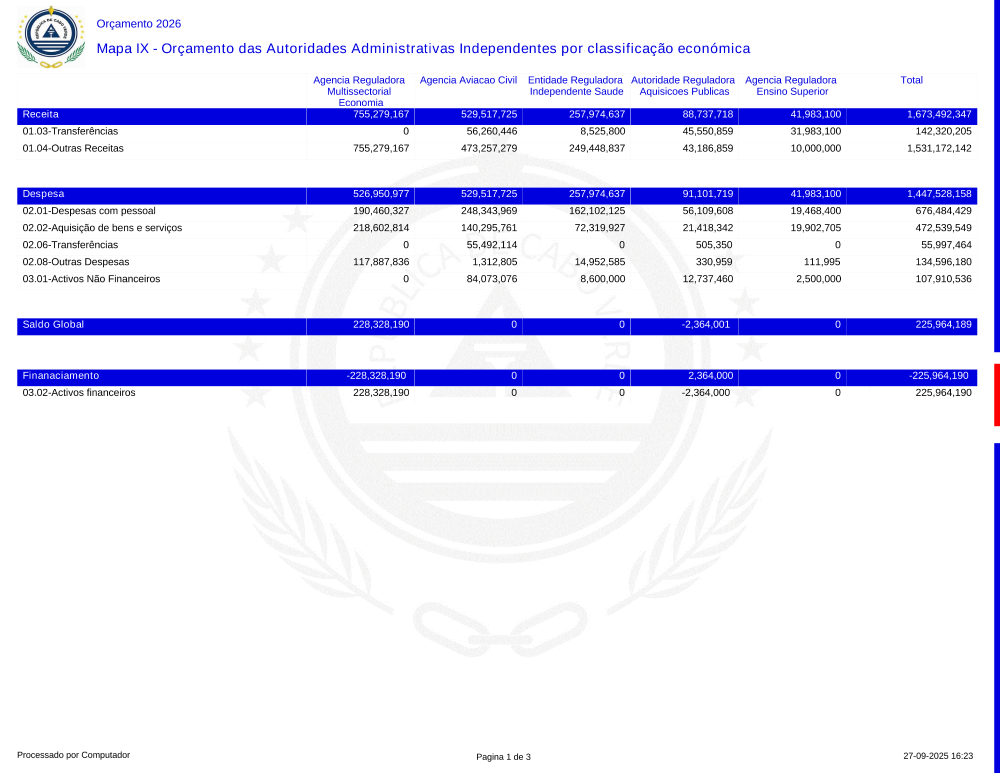Click the '01.04-Outras Receitas' row label
The height and width of the screenshot is (773, 1000).
tap(73, 148)
